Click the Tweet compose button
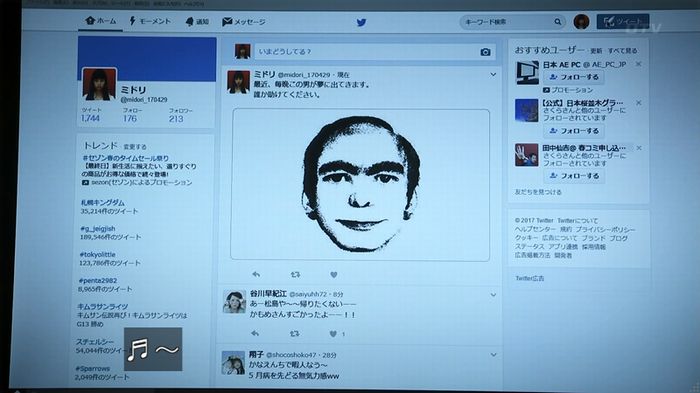The width and height of the screenshot is (700, 393). [622, 21]
